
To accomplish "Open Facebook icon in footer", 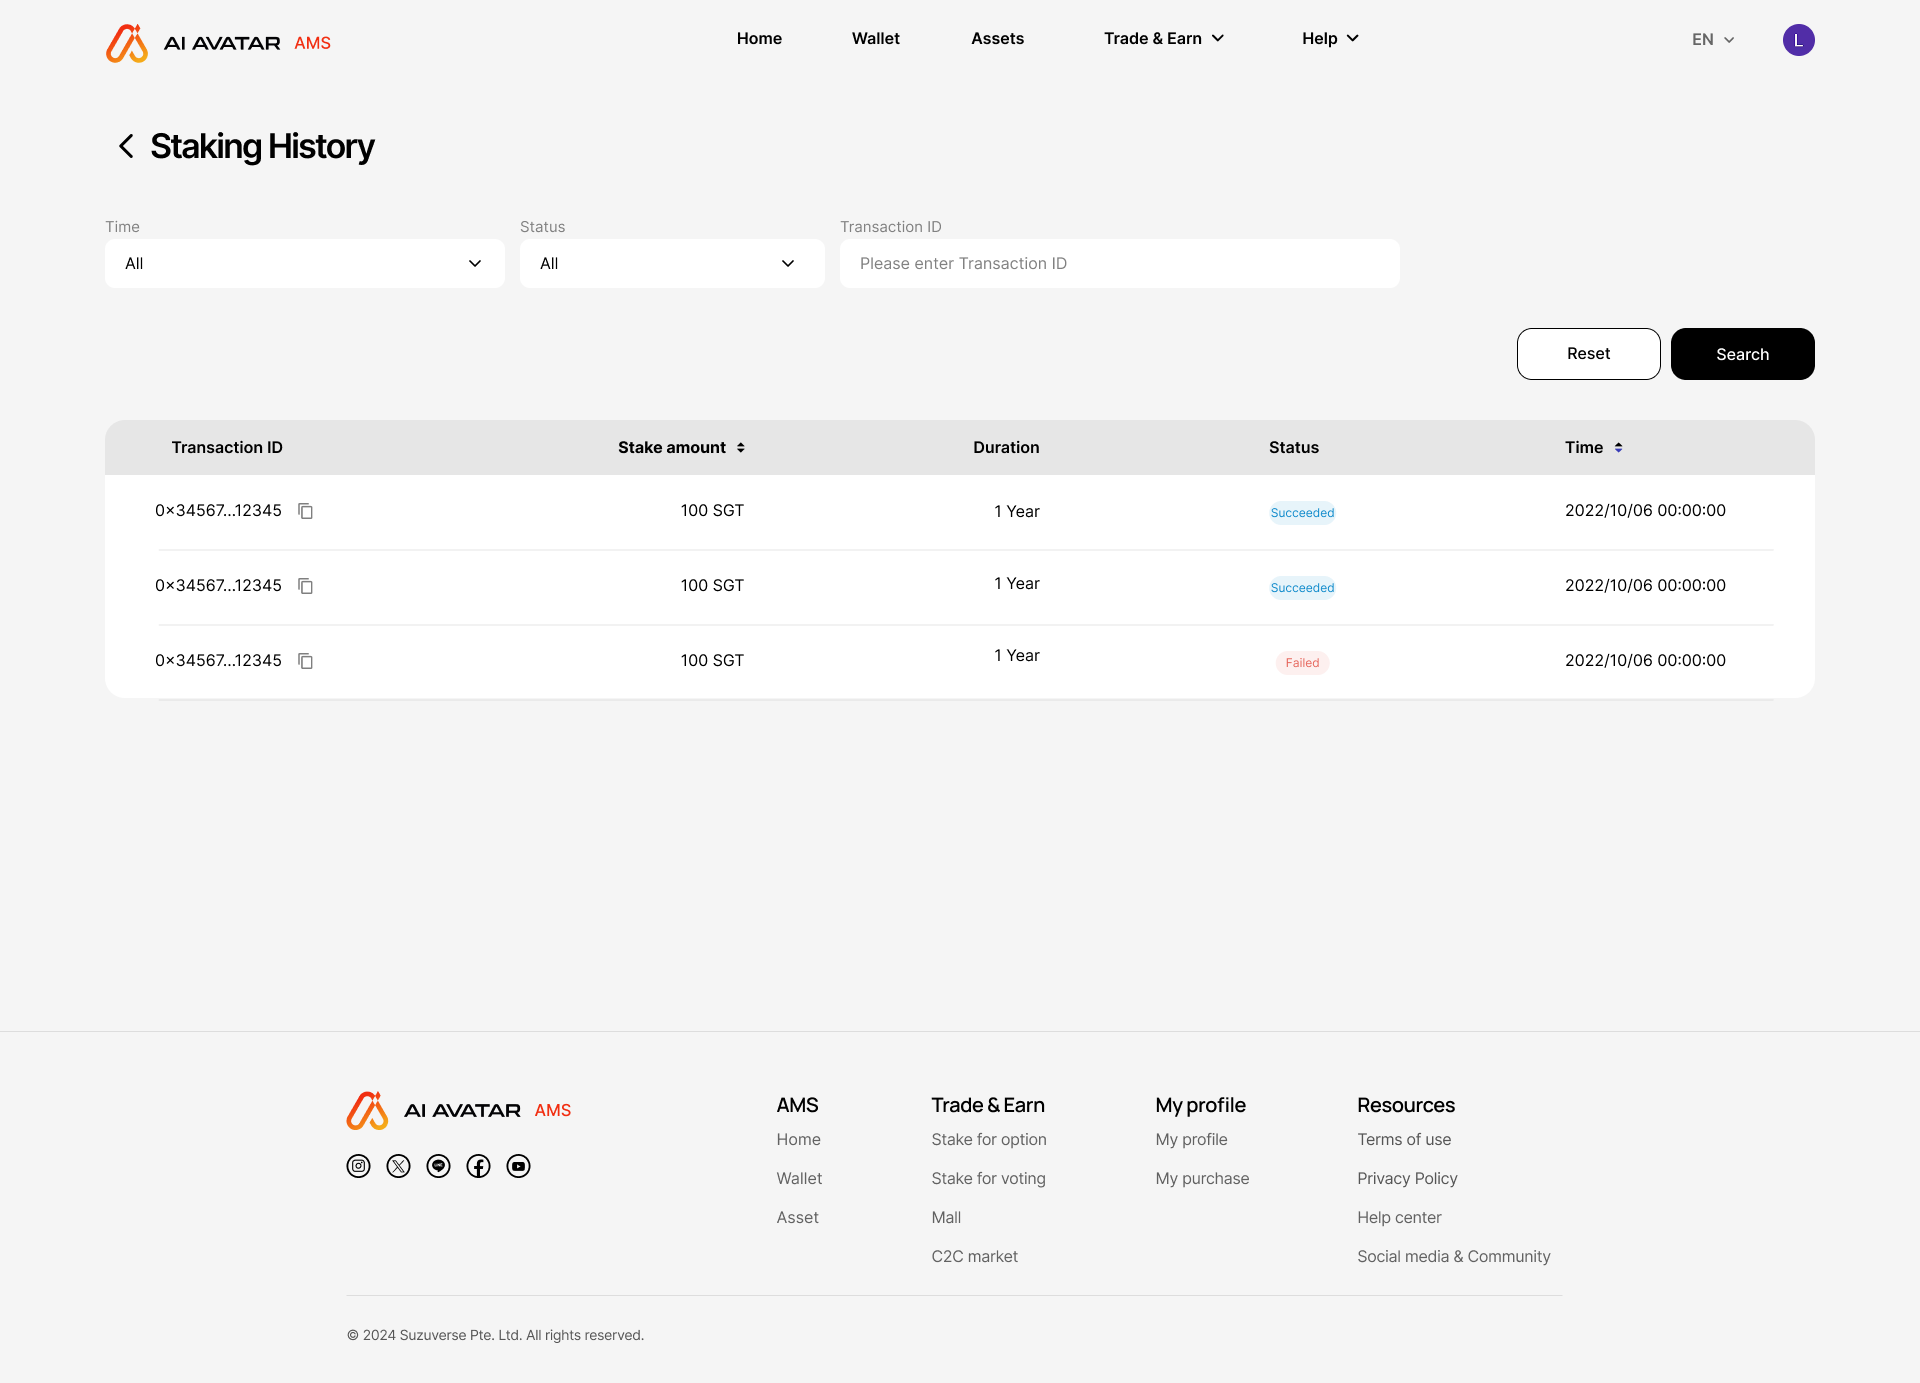I will click(478, 1166).
